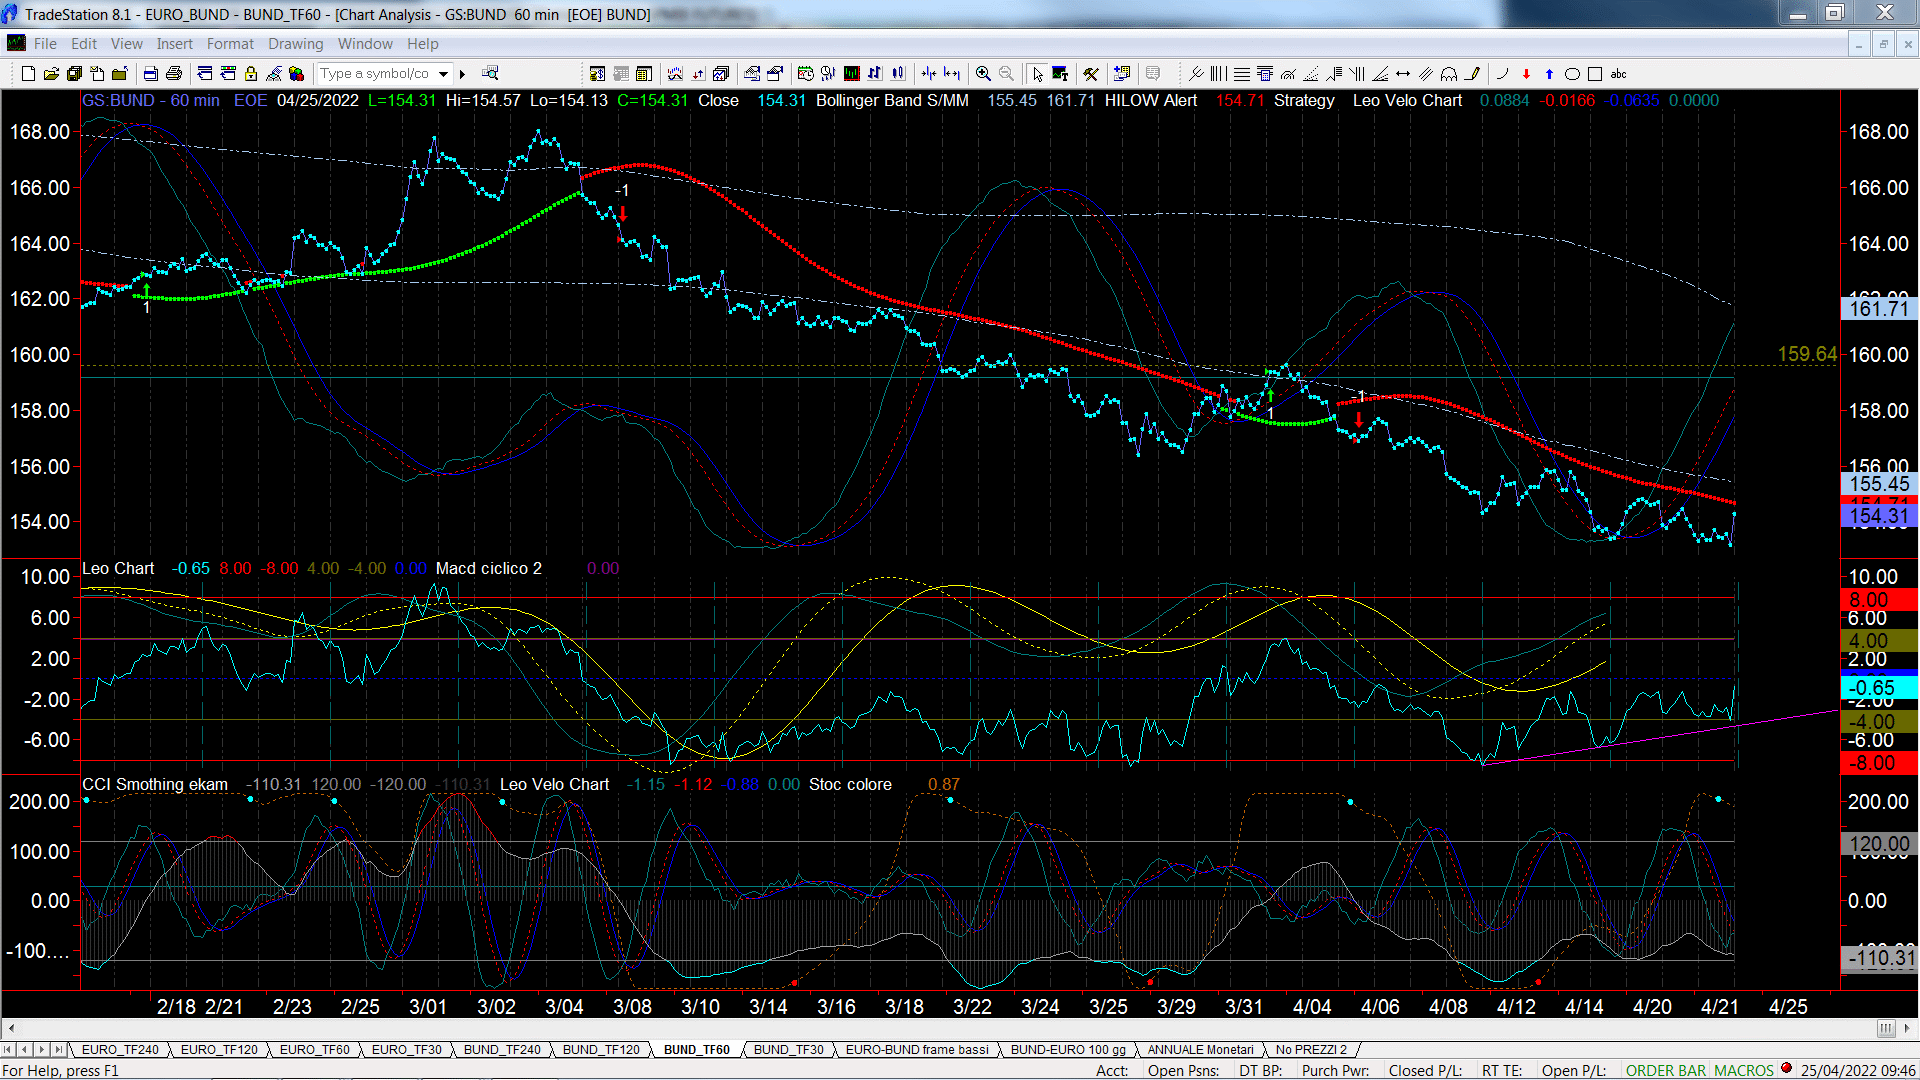
Task: Open the View menu
Action: [126, 44]
